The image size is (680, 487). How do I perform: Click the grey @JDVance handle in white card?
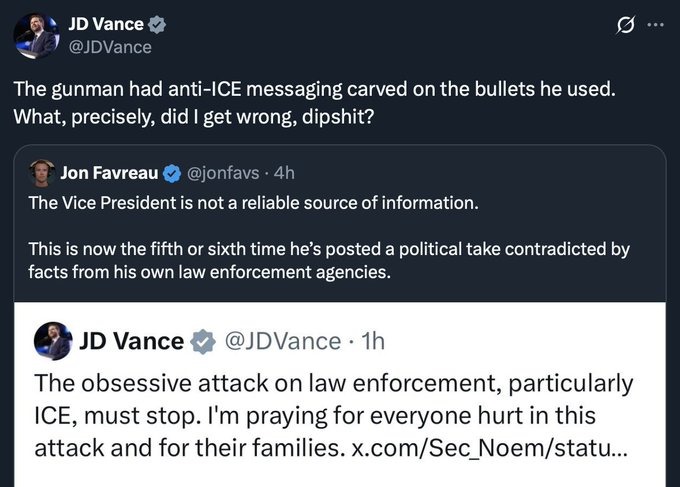(284, 341)
